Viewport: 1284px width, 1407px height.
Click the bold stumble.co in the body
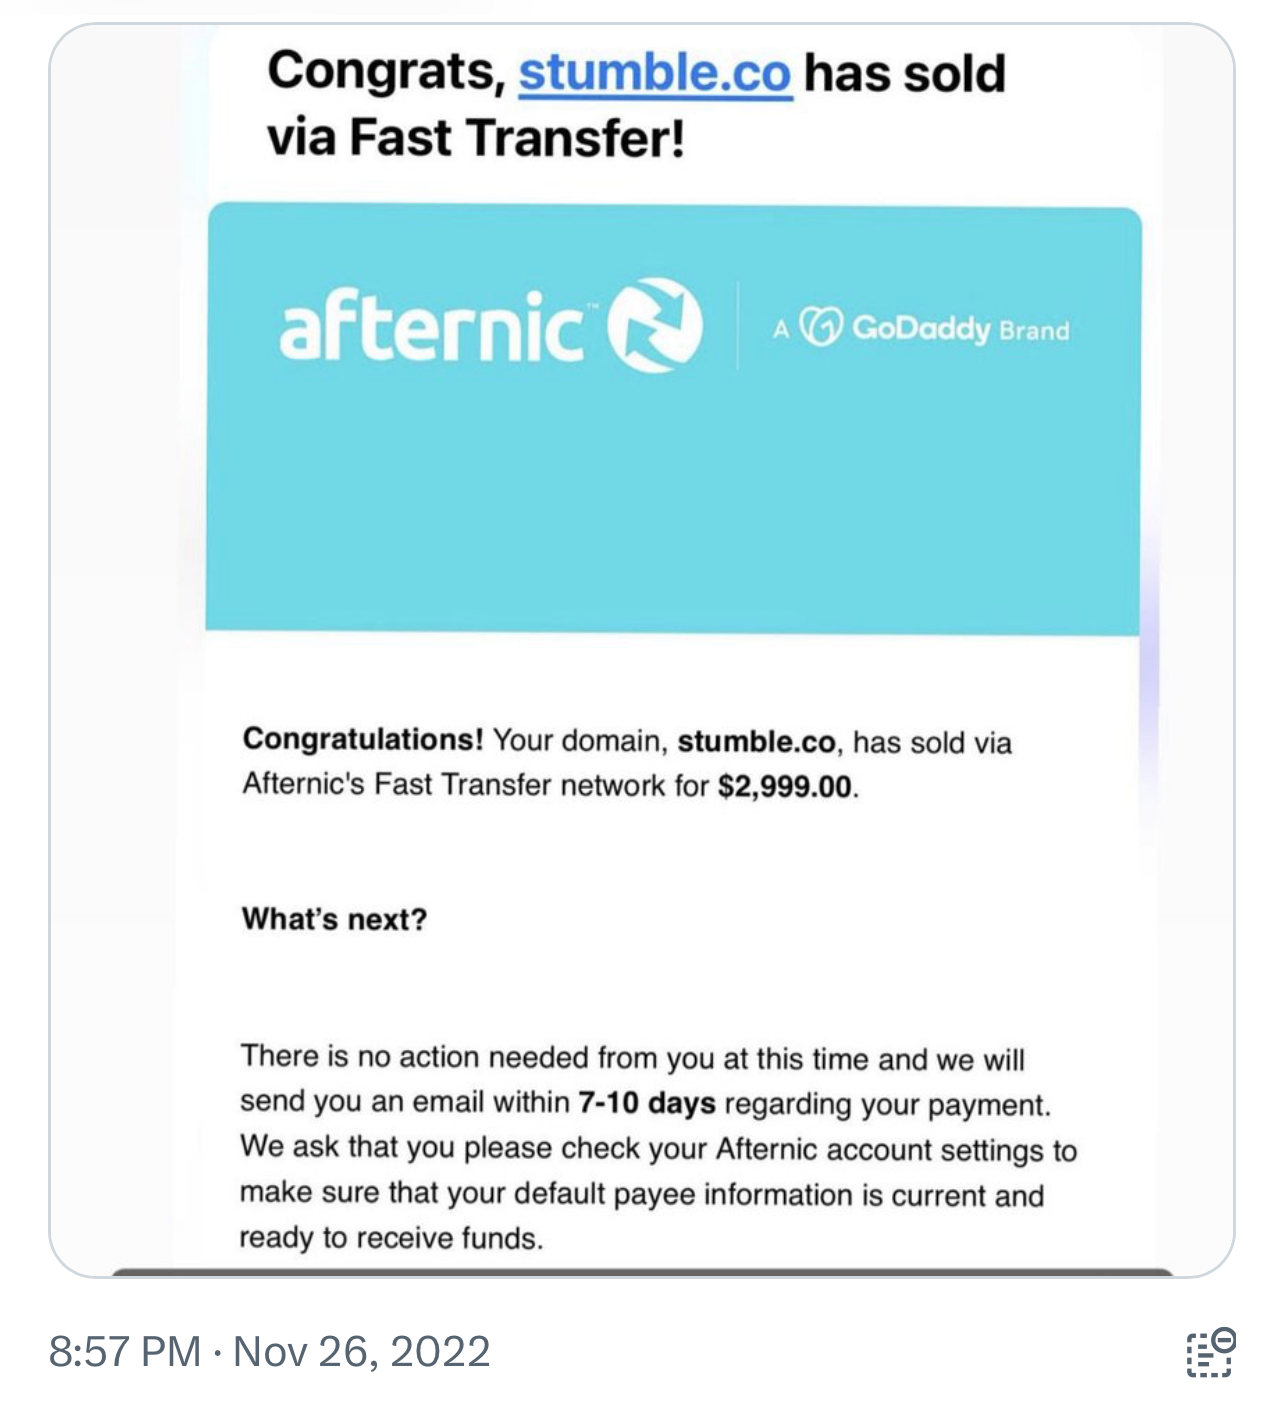[756, 742]
